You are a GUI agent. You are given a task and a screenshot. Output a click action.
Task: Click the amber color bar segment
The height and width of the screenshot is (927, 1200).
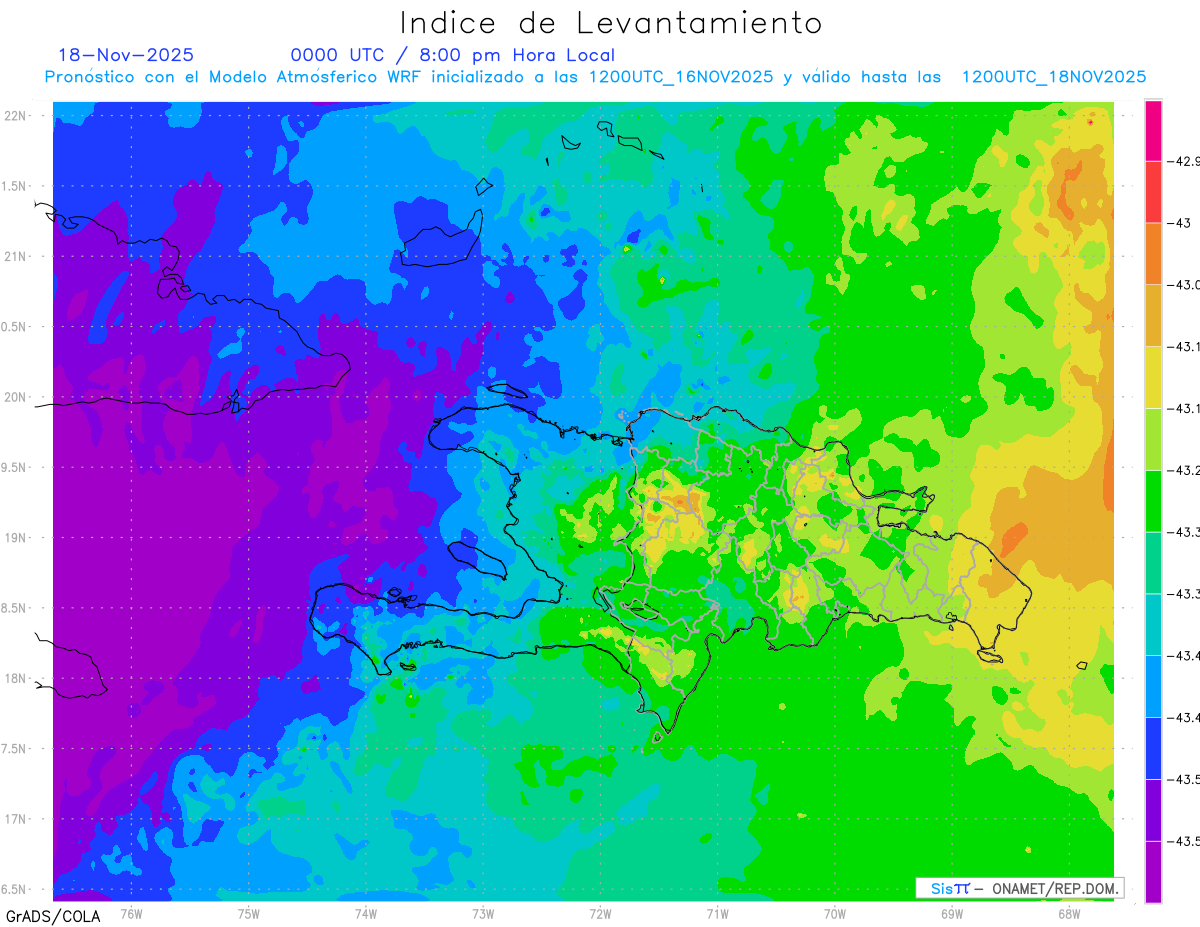1153,316
